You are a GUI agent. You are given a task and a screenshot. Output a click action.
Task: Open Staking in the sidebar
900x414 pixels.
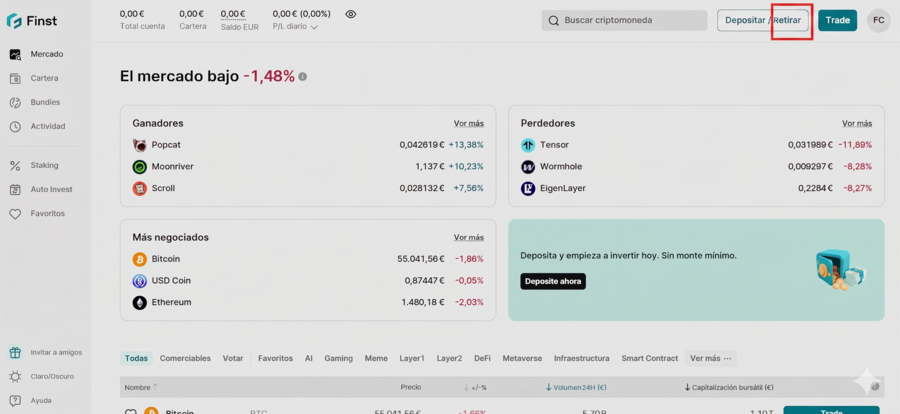point(44,166)
